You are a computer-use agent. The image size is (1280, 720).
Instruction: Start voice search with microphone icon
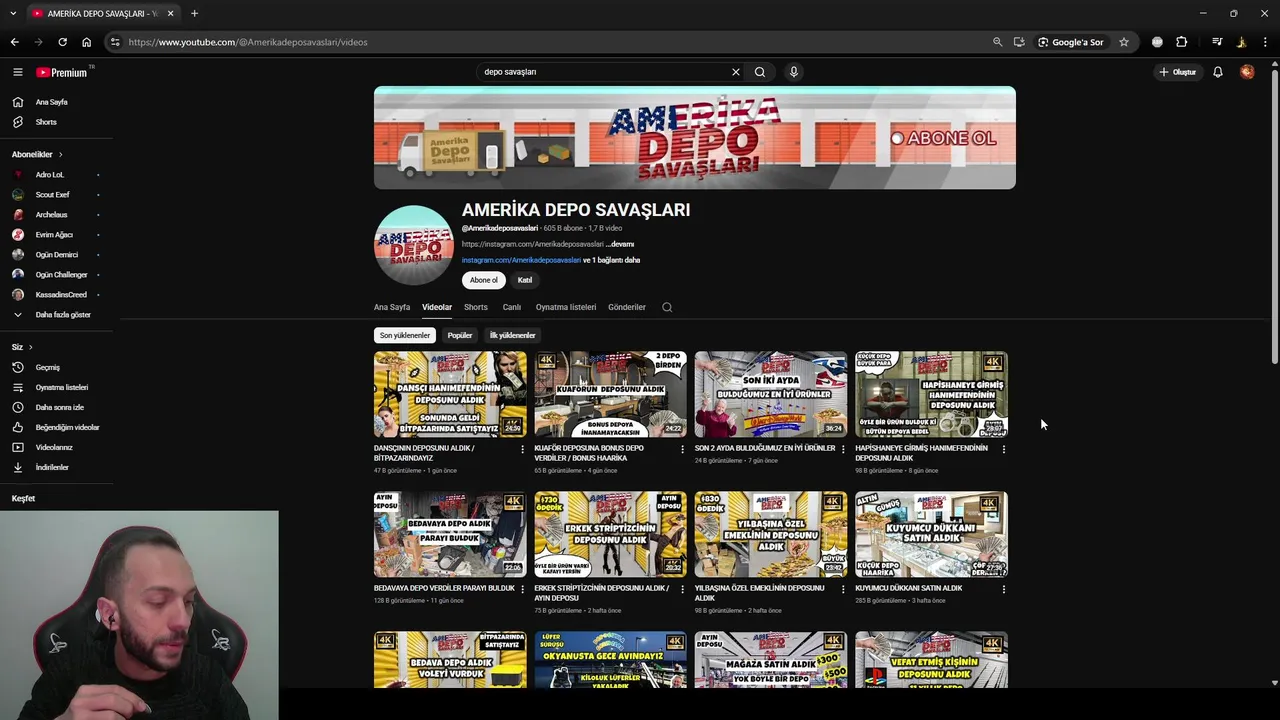[794, 72]
